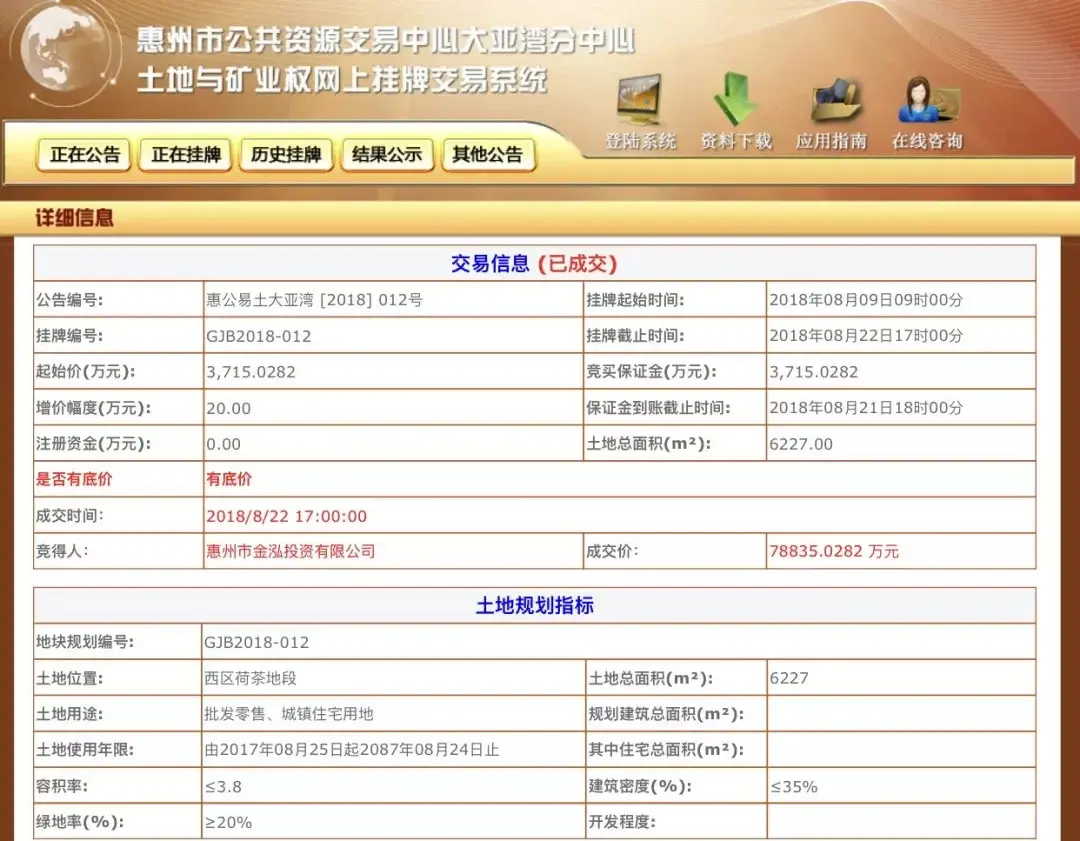
Task: Click the green arrow 资料下载 icon
Action: 735,100
